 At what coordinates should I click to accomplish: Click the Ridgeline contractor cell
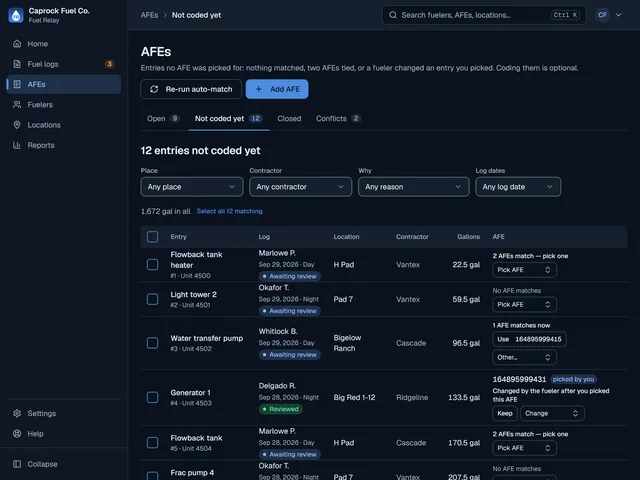(x=412, y=398)
